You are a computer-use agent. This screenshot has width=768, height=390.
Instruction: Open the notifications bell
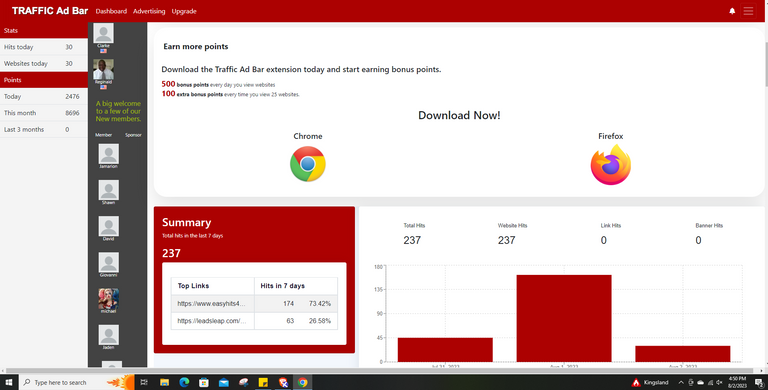(x=732, y=11)
